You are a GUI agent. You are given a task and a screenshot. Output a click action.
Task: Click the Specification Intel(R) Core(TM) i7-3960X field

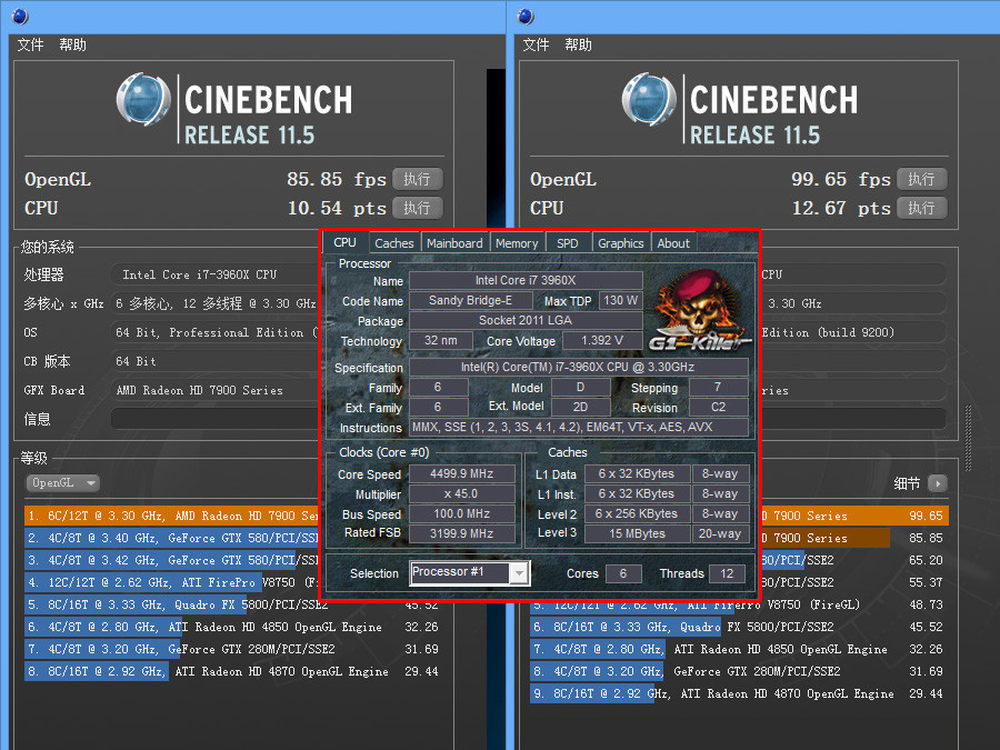[x=578, y=367]
